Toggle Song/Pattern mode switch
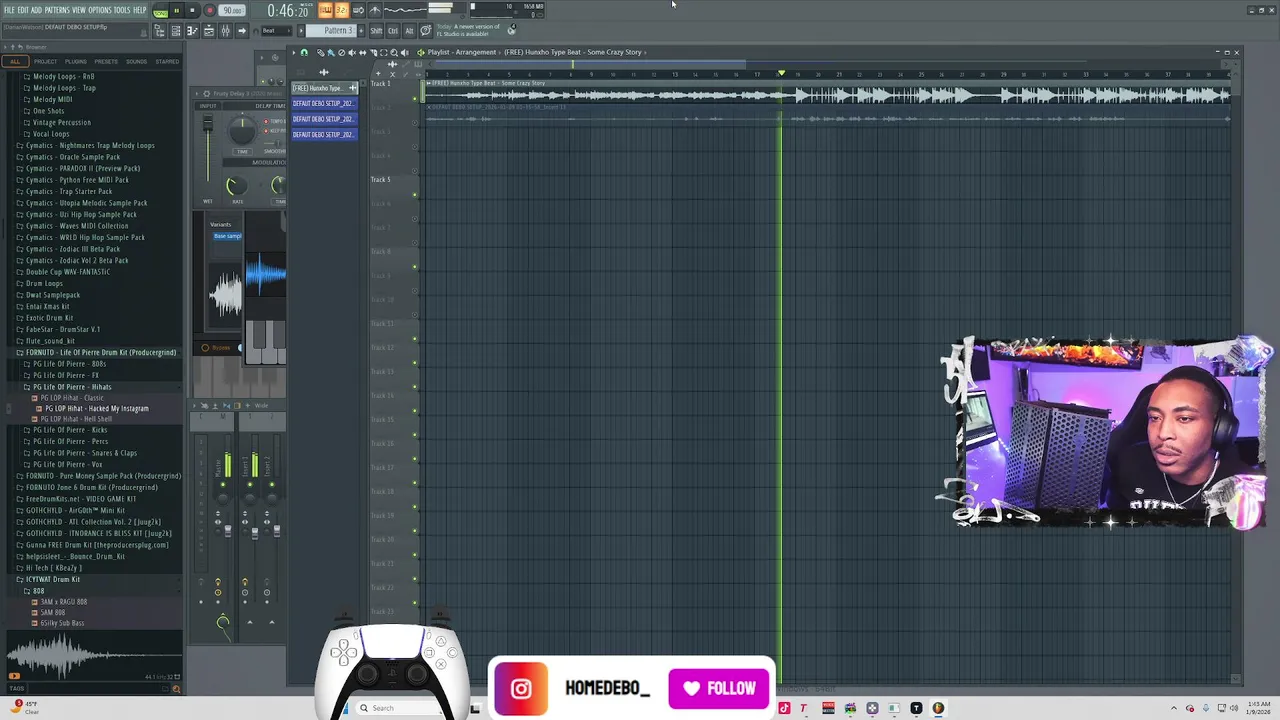Image resolution: width=1280 pixels, height=720 pixels. (x=160, y=13)
